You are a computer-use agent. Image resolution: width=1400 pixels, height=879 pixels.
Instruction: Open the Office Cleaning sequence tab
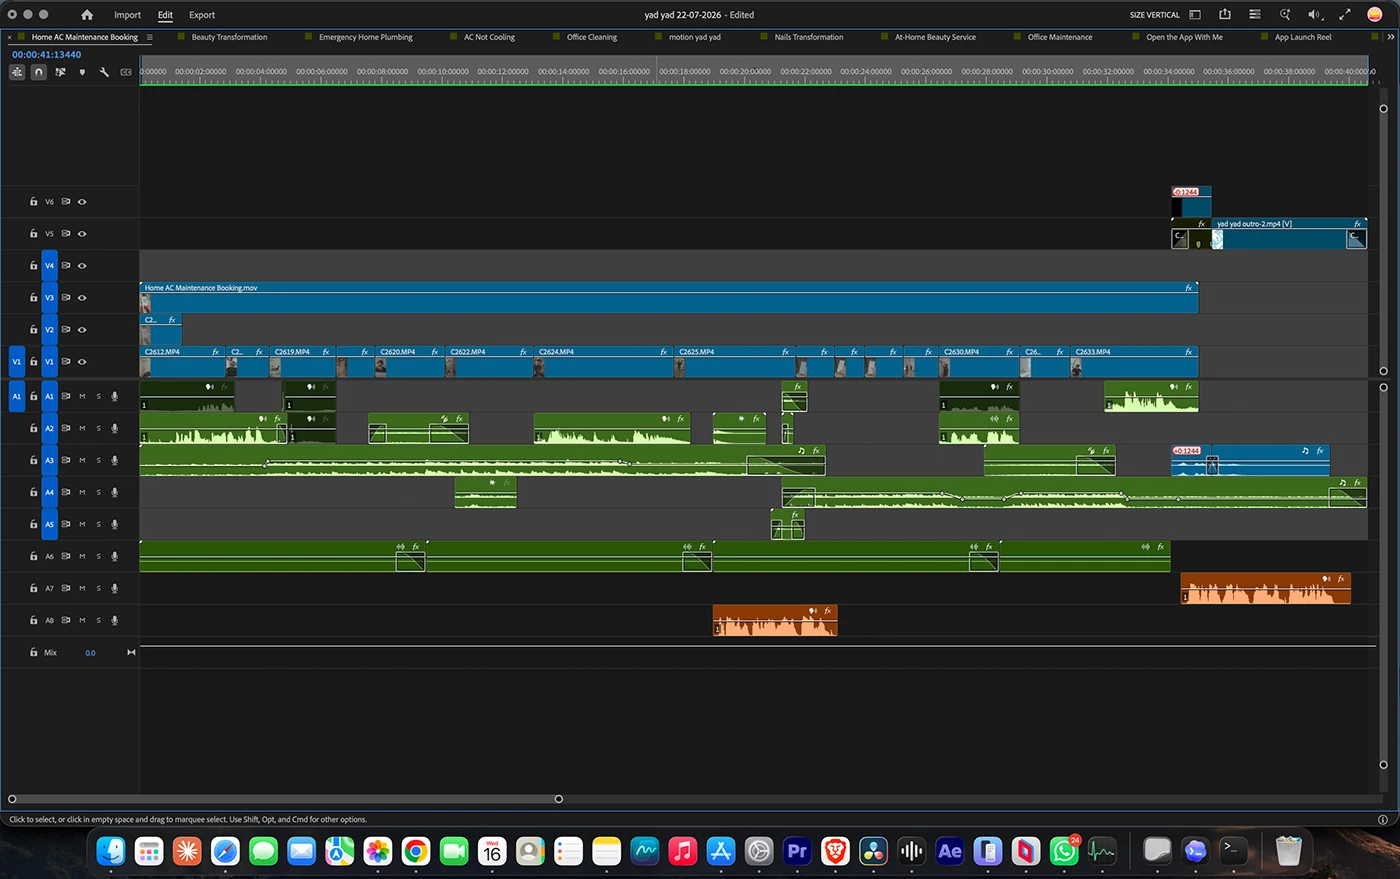[x=592, y=37]
